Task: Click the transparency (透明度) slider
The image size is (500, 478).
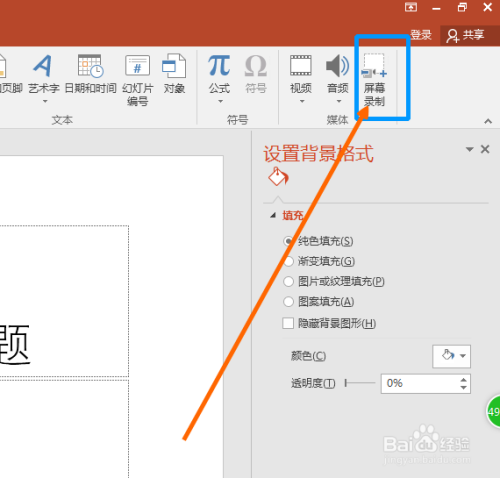Action: tap(360, 383)
